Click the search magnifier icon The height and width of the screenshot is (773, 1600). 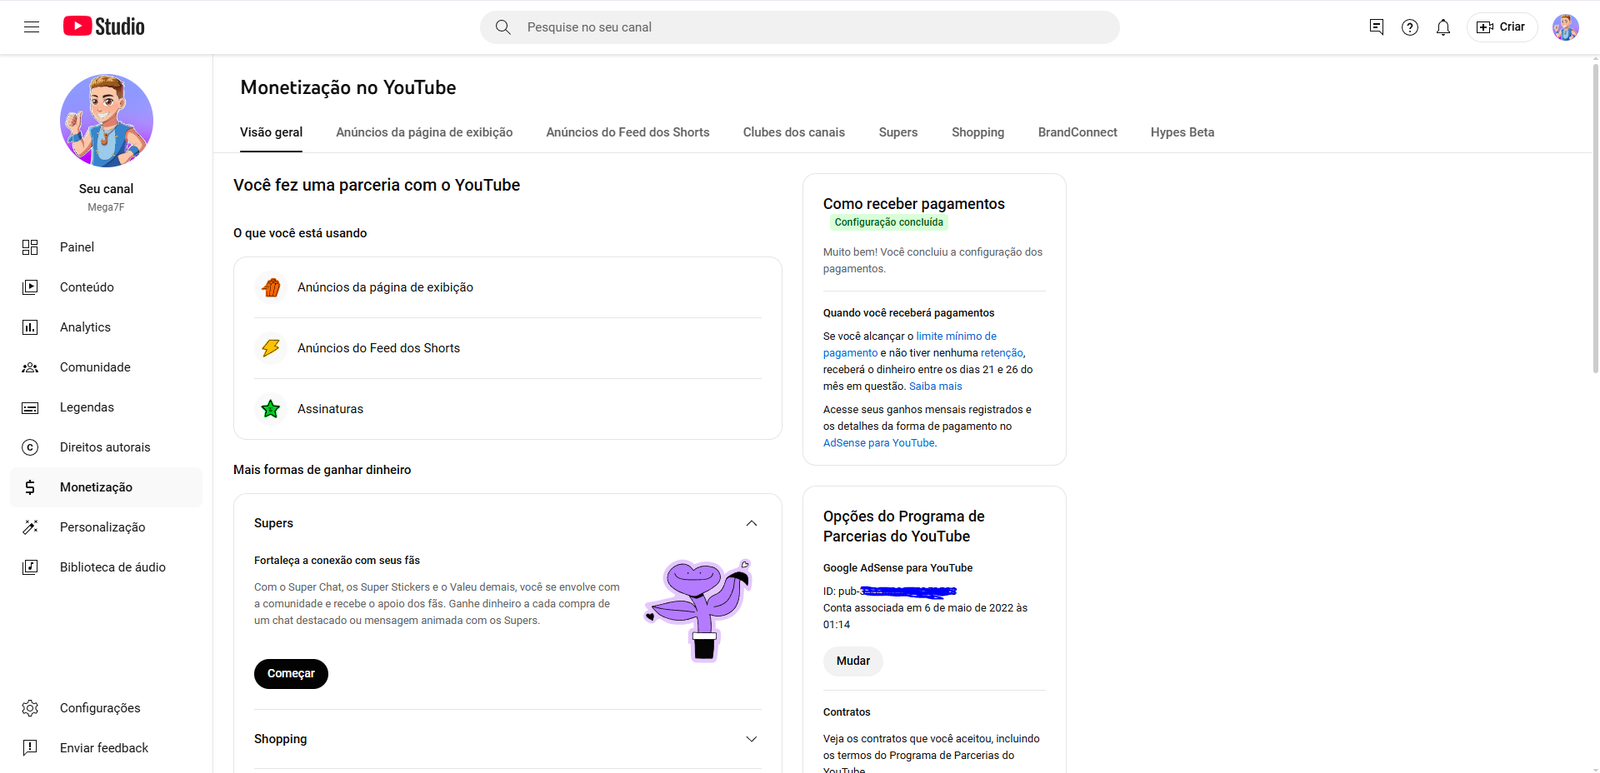point(503,27)
